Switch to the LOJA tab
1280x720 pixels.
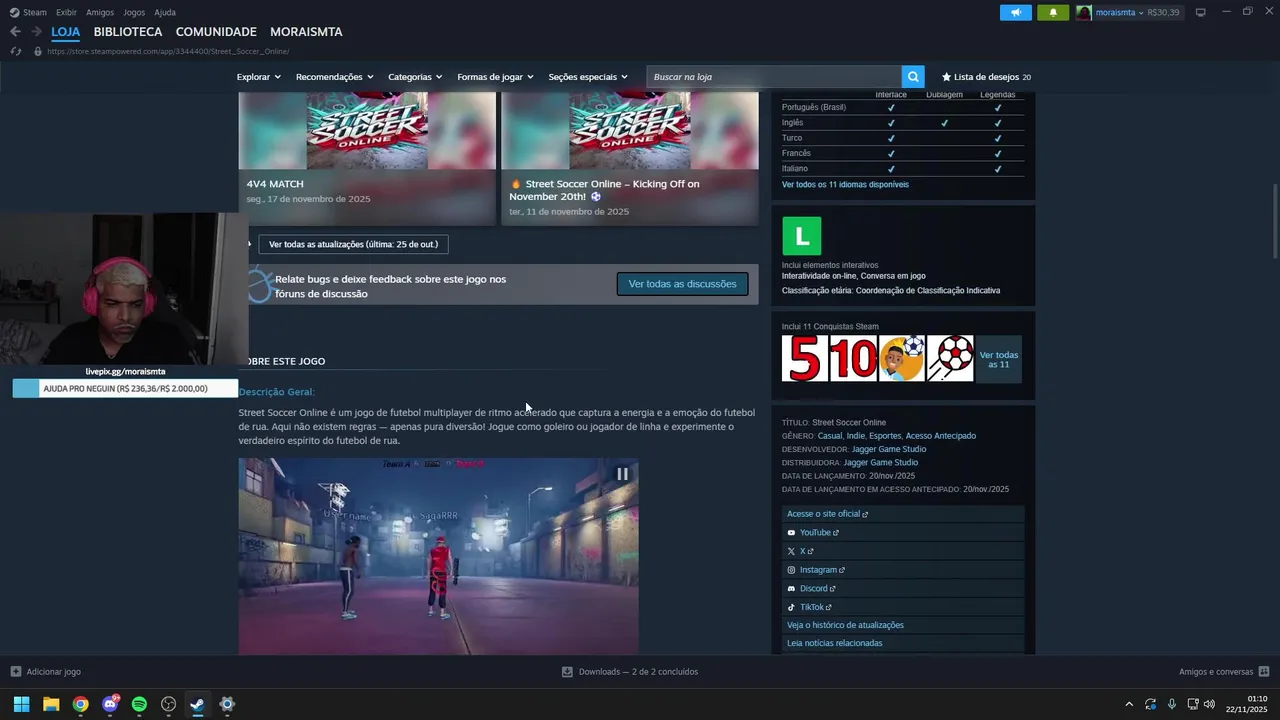click(66, 32)
